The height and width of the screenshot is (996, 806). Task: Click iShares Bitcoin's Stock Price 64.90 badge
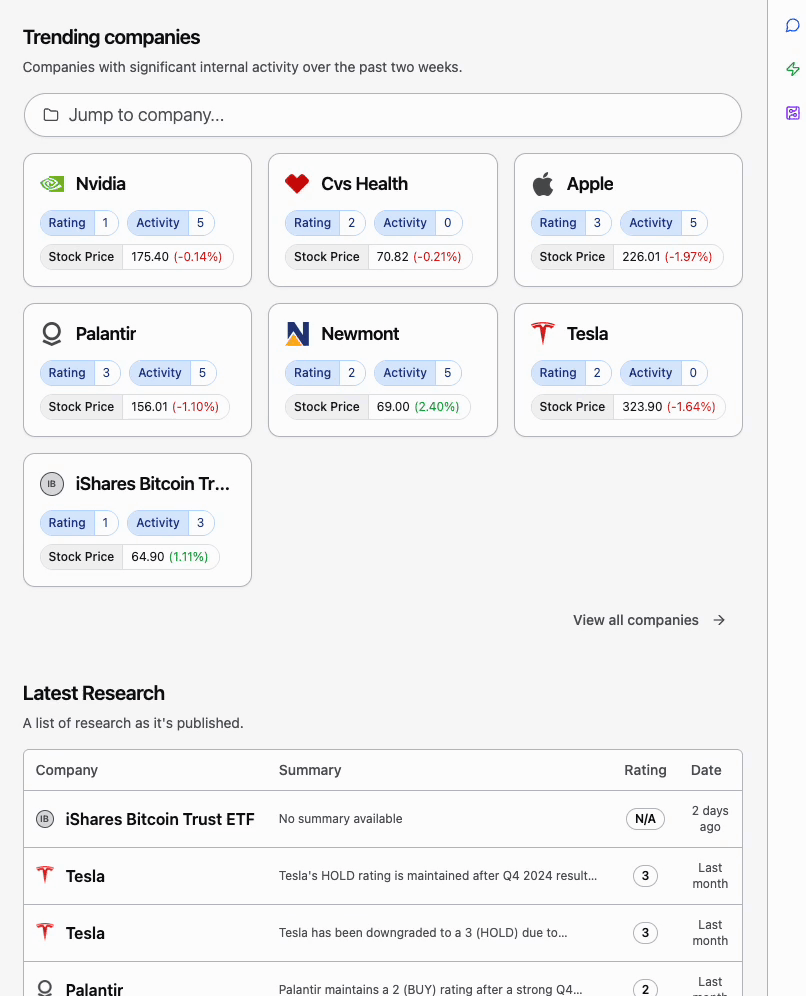[x=130, y=557]
